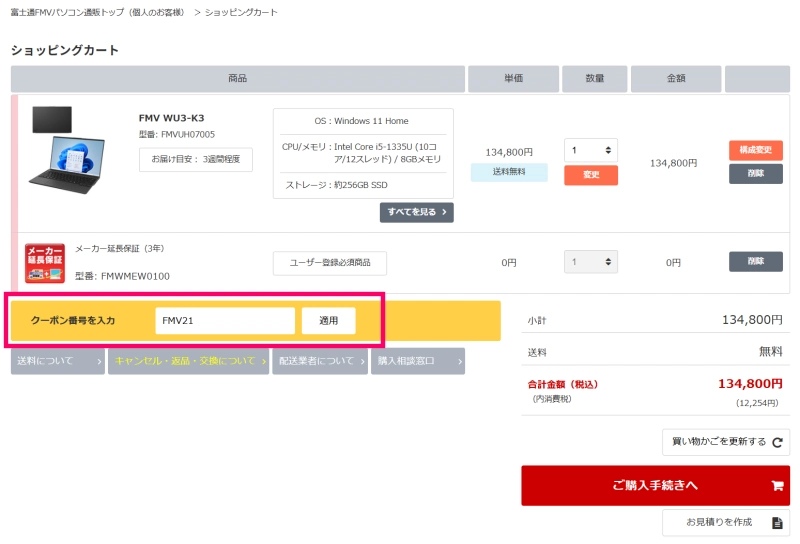Click the 送料無料 badge
The image size is (800, 544).
pyautogui.click(x=509, y=172)
